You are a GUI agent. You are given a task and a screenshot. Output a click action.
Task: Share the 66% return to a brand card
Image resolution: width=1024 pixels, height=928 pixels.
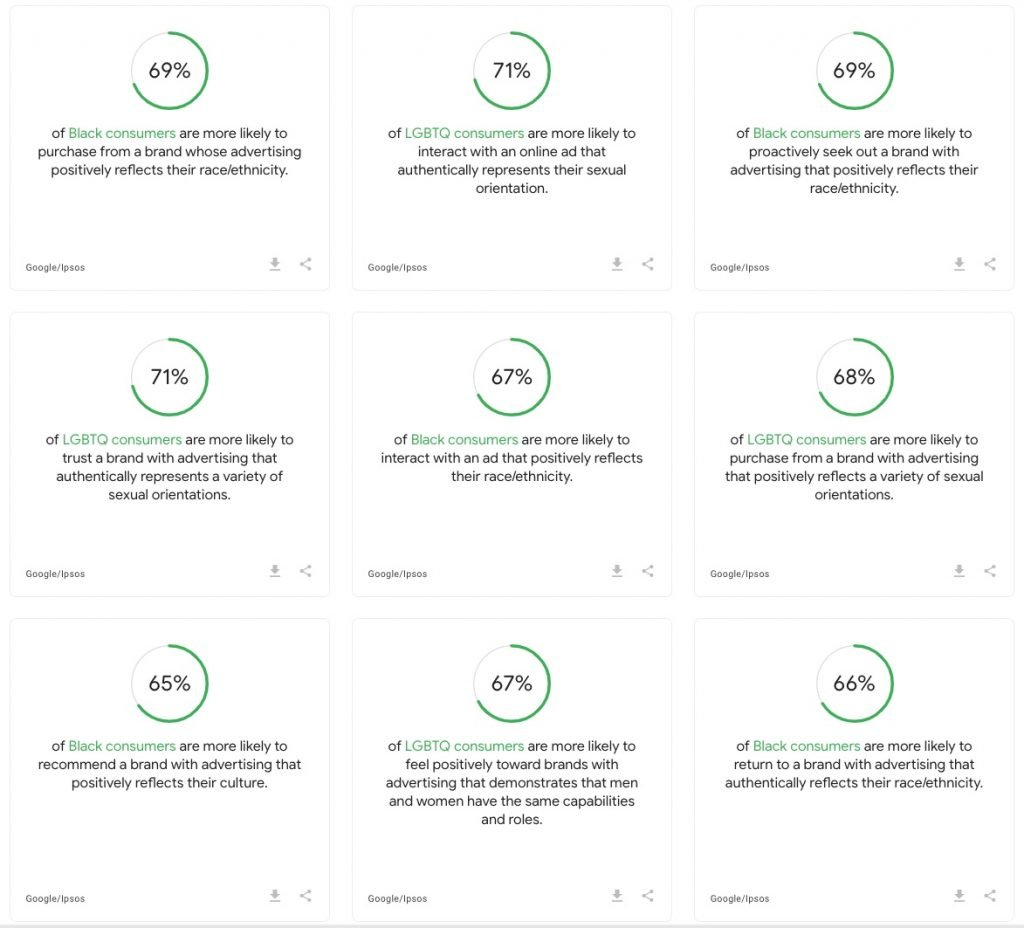[x=990, y=895]
